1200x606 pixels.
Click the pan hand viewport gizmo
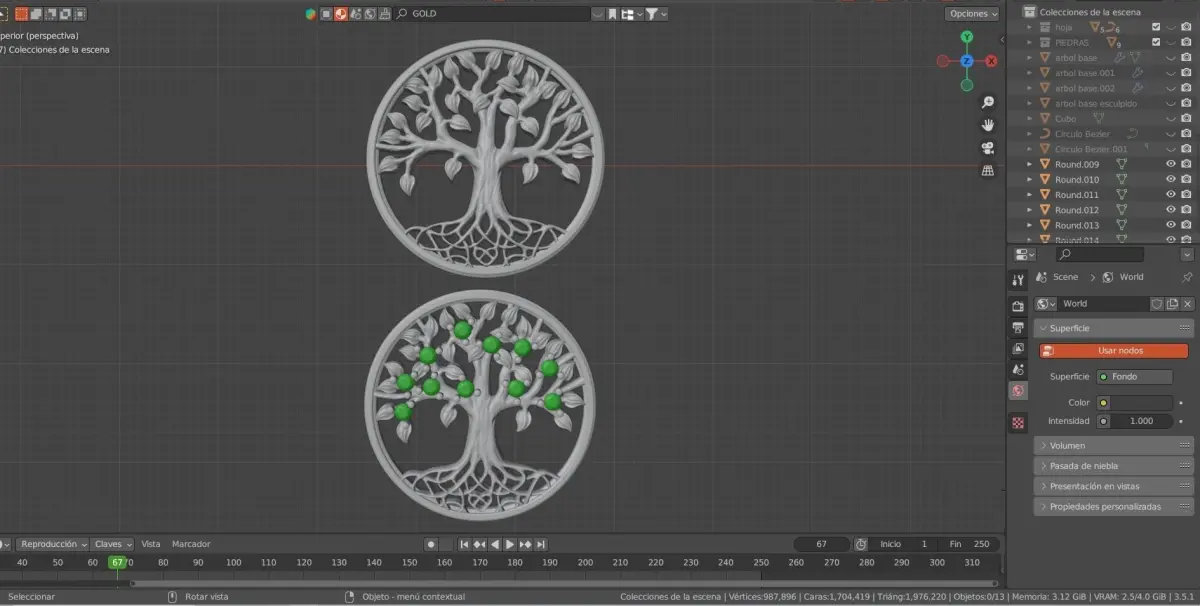988,125
